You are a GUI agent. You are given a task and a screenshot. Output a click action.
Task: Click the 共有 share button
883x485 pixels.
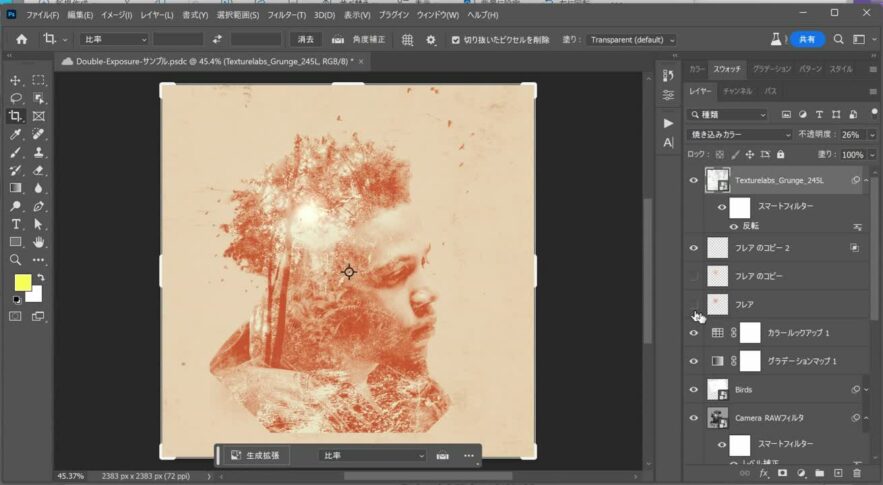coord(807,39)
